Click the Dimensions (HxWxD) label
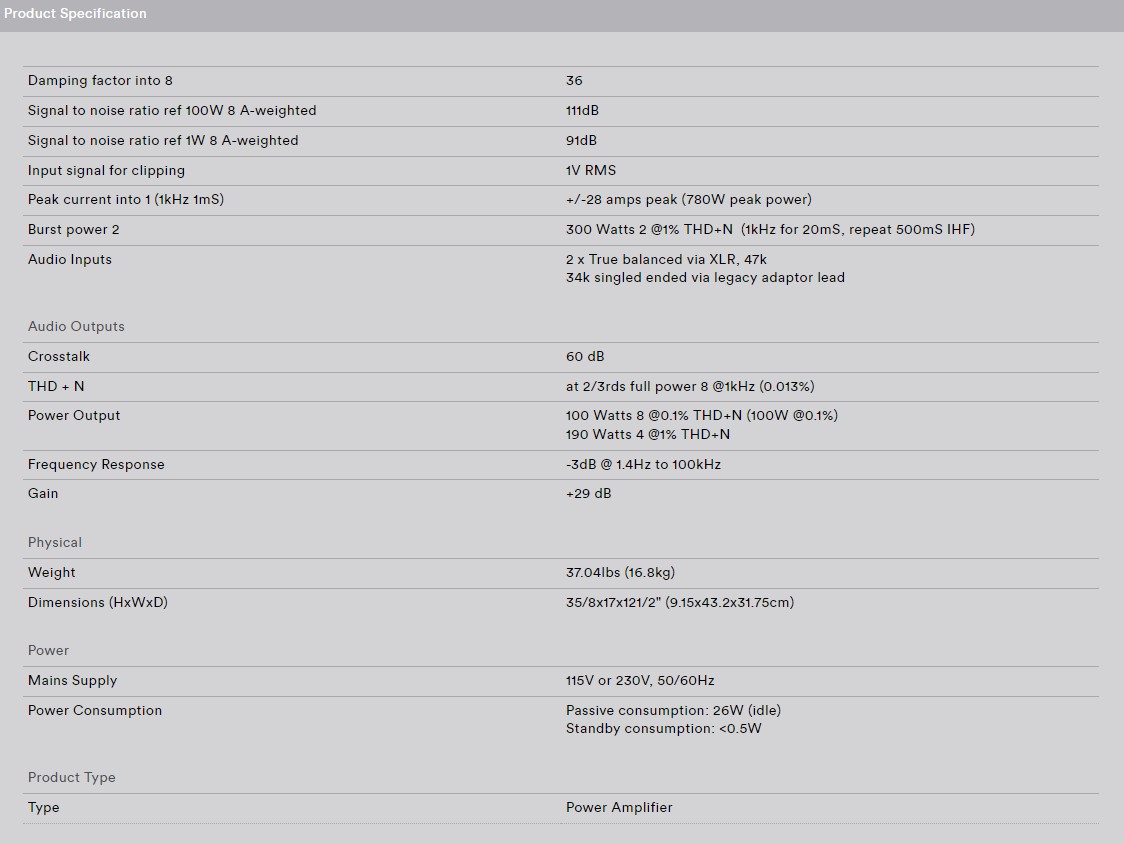The height and width of the screenshot is (844, 1124). (x=97, y=603)
